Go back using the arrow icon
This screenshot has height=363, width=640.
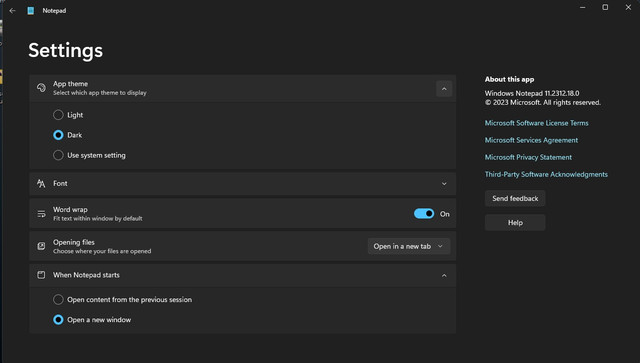coord(12,11)
